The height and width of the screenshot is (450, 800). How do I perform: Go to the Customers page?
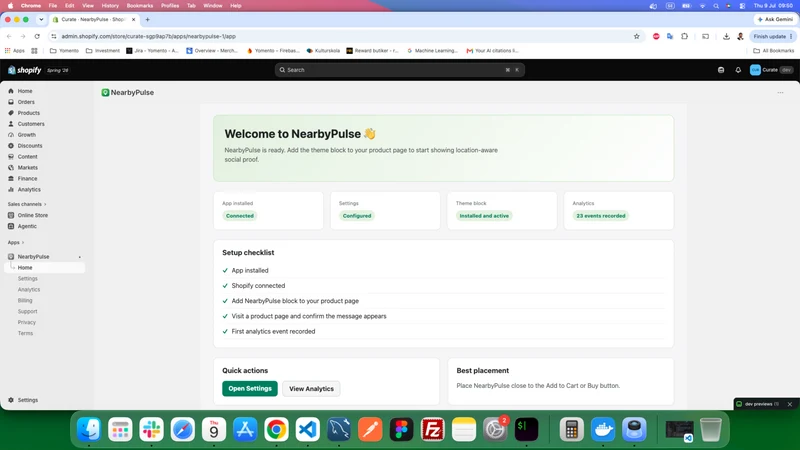click(x=31, y=124)
